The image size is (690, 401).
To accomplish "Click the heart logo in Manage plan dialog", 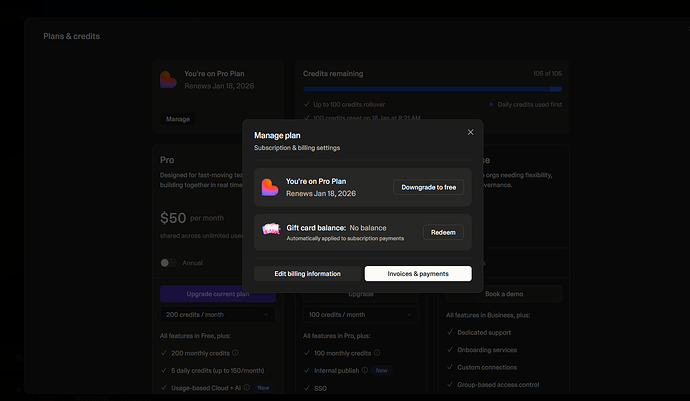I will tap(270, 187).
